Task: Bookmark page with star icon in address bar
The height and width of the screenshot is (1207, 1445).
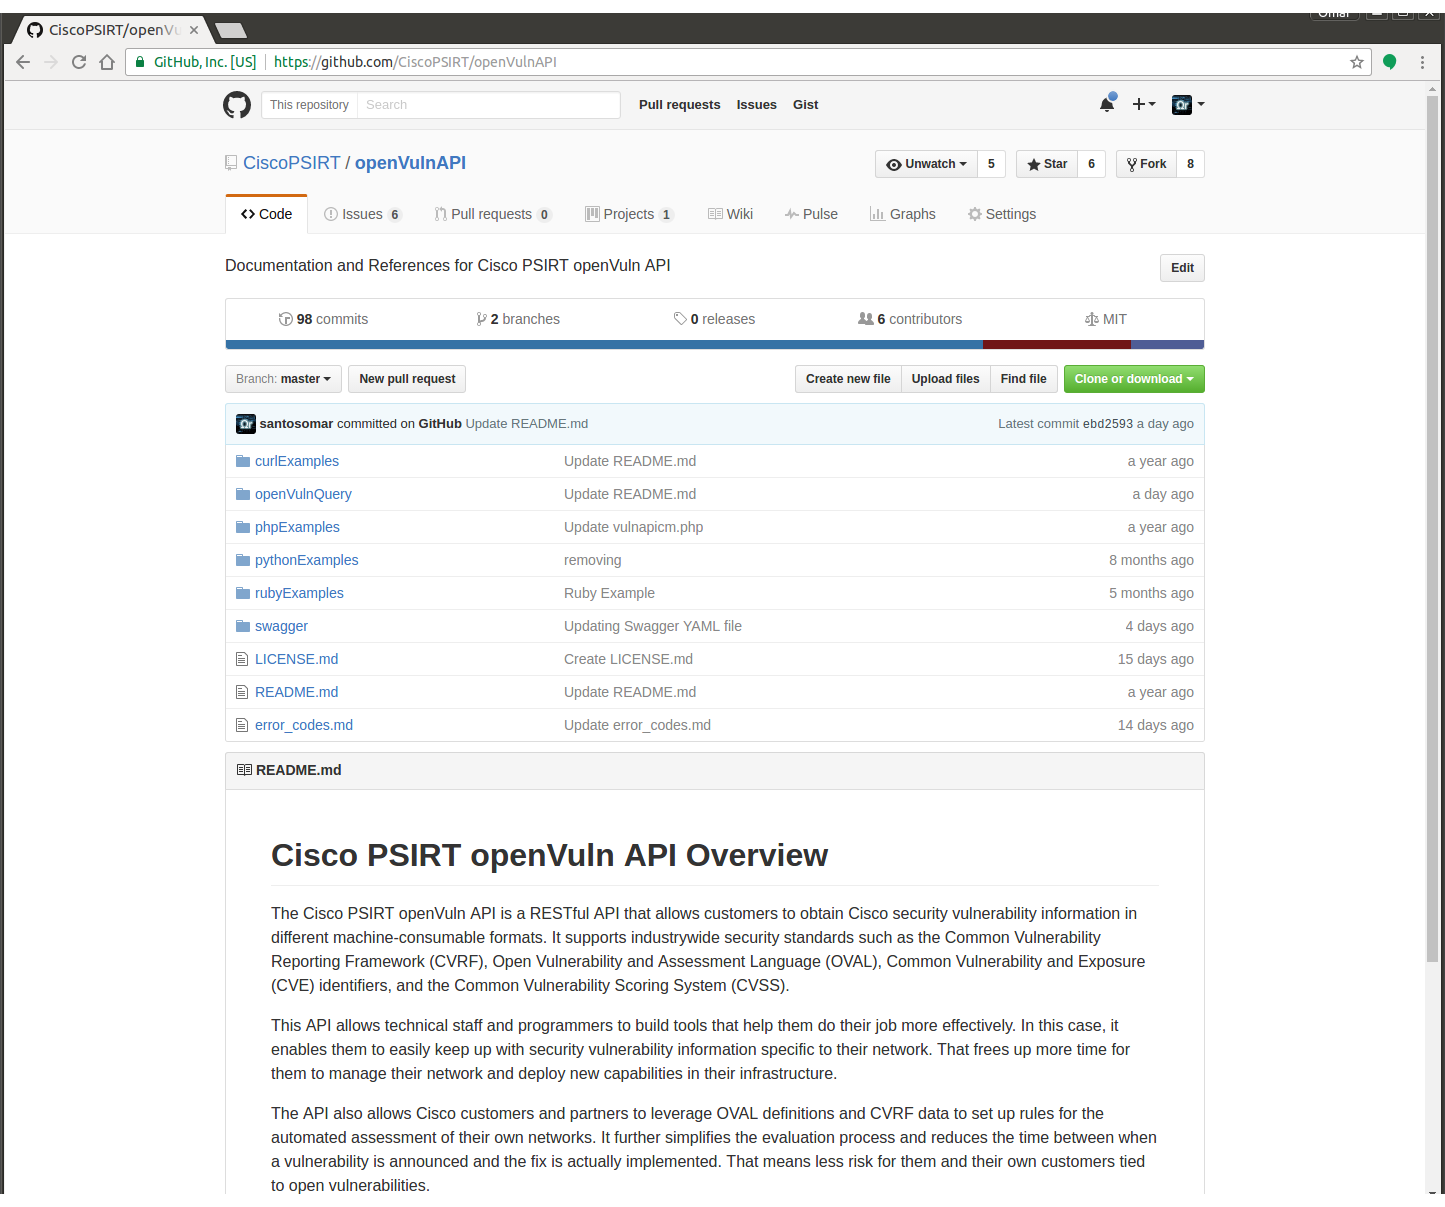Action: pyautogui.click(x=1357, y=62)
